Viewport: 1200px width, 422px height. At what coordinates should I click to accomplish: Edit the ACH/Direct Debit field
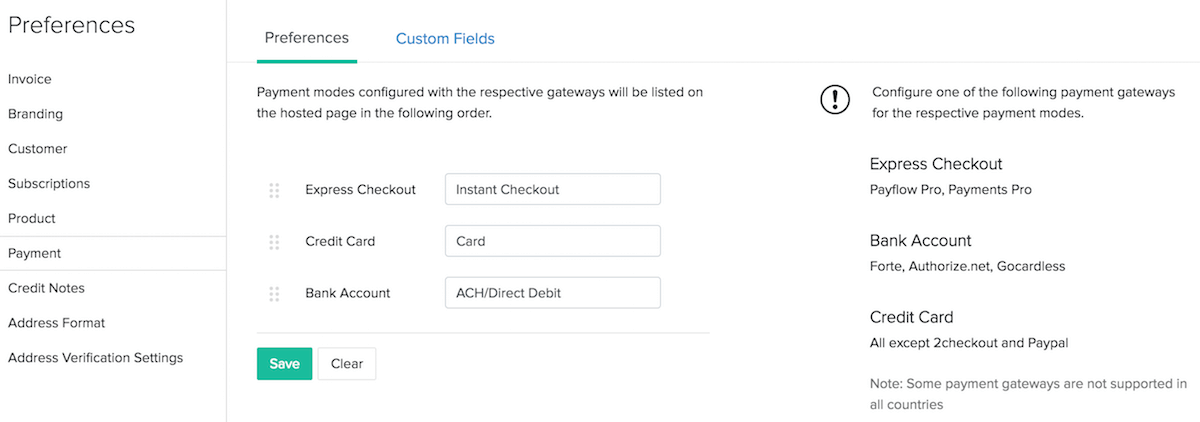point(552,293)
